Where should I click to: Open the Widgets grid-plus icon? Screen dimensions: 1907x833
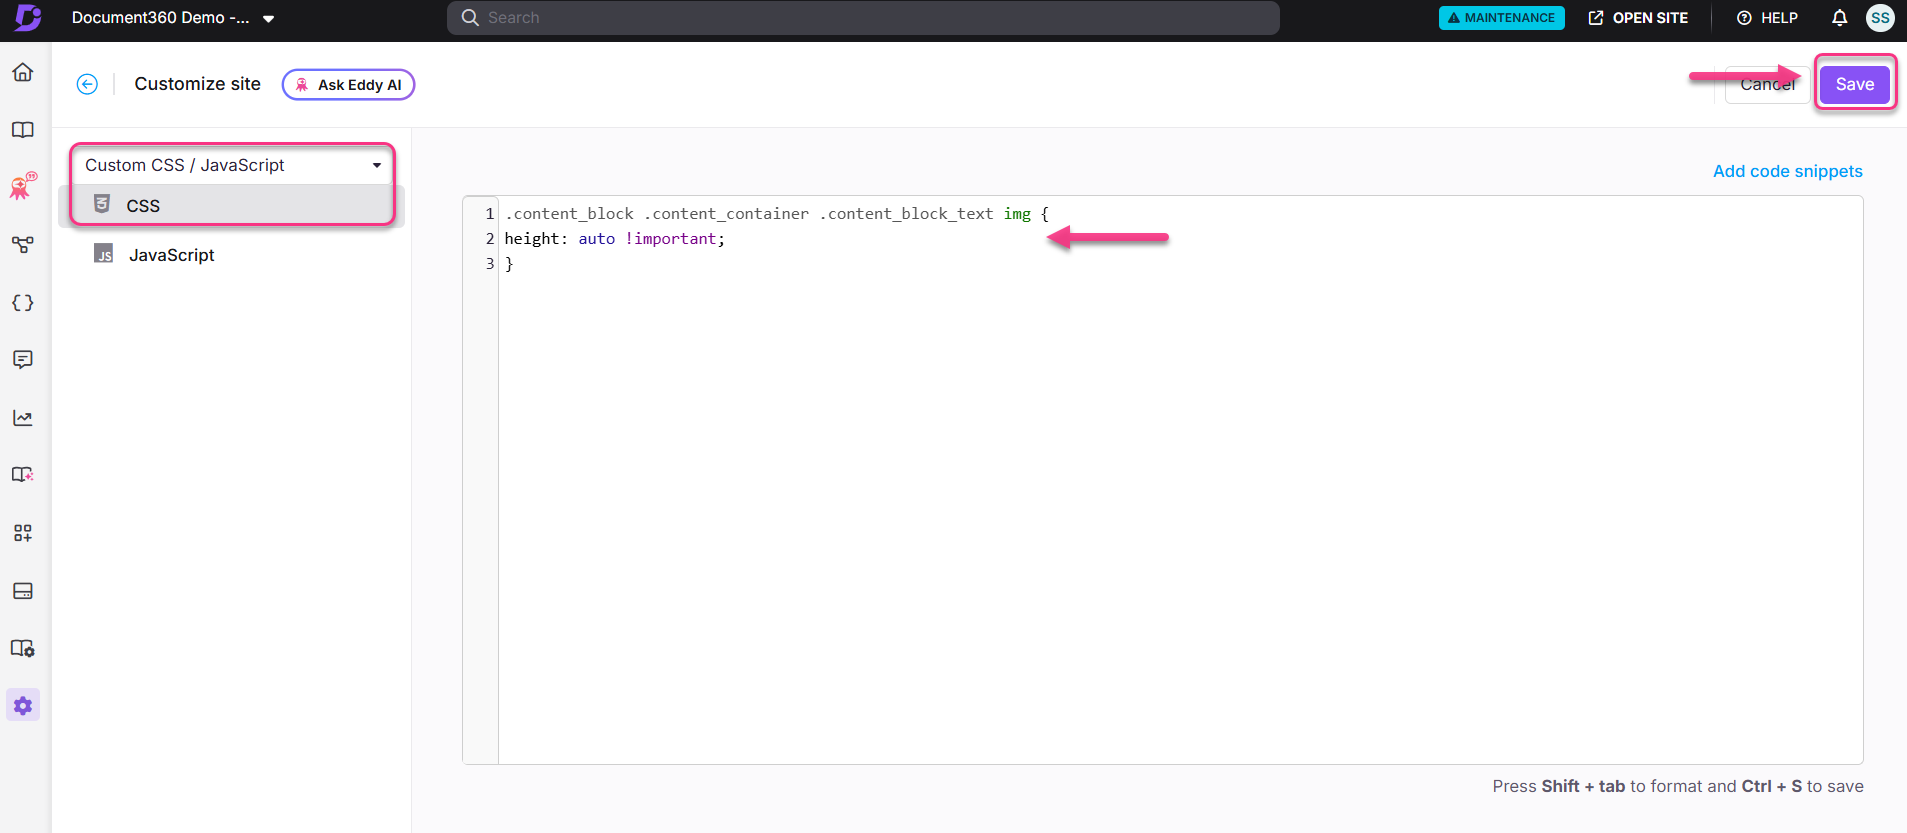tap(23, 533)
